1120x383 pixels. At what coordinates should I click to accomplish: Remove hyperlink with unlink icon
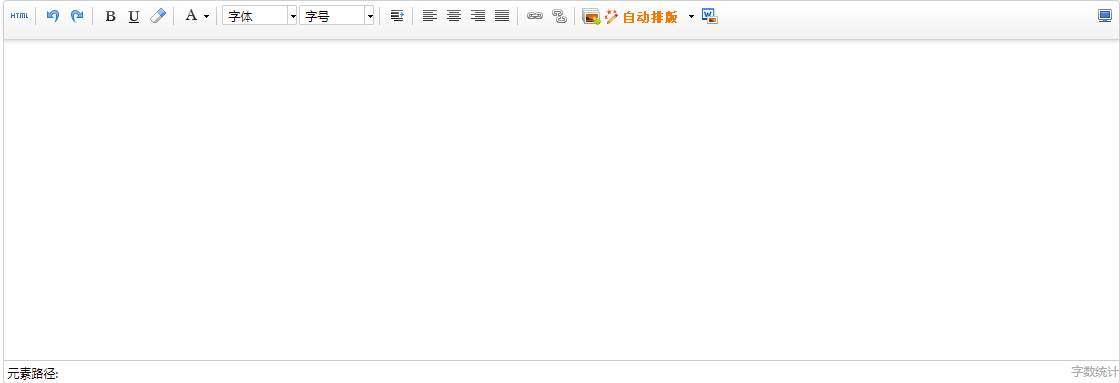click(x=559, y=16)
